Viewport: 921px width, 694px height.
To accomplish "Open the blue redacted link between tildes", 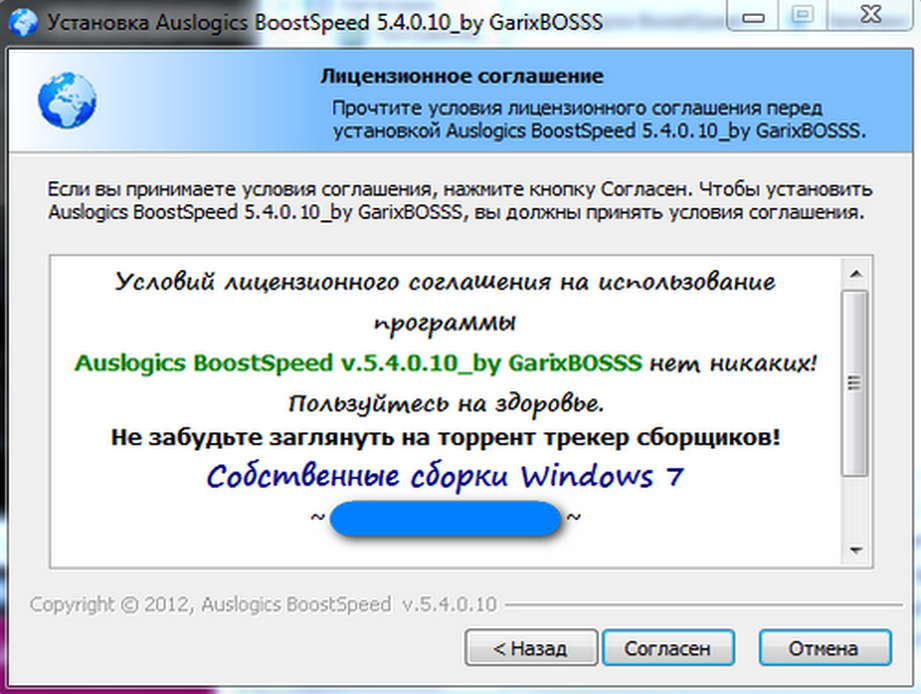I will [x=446, y=518].
